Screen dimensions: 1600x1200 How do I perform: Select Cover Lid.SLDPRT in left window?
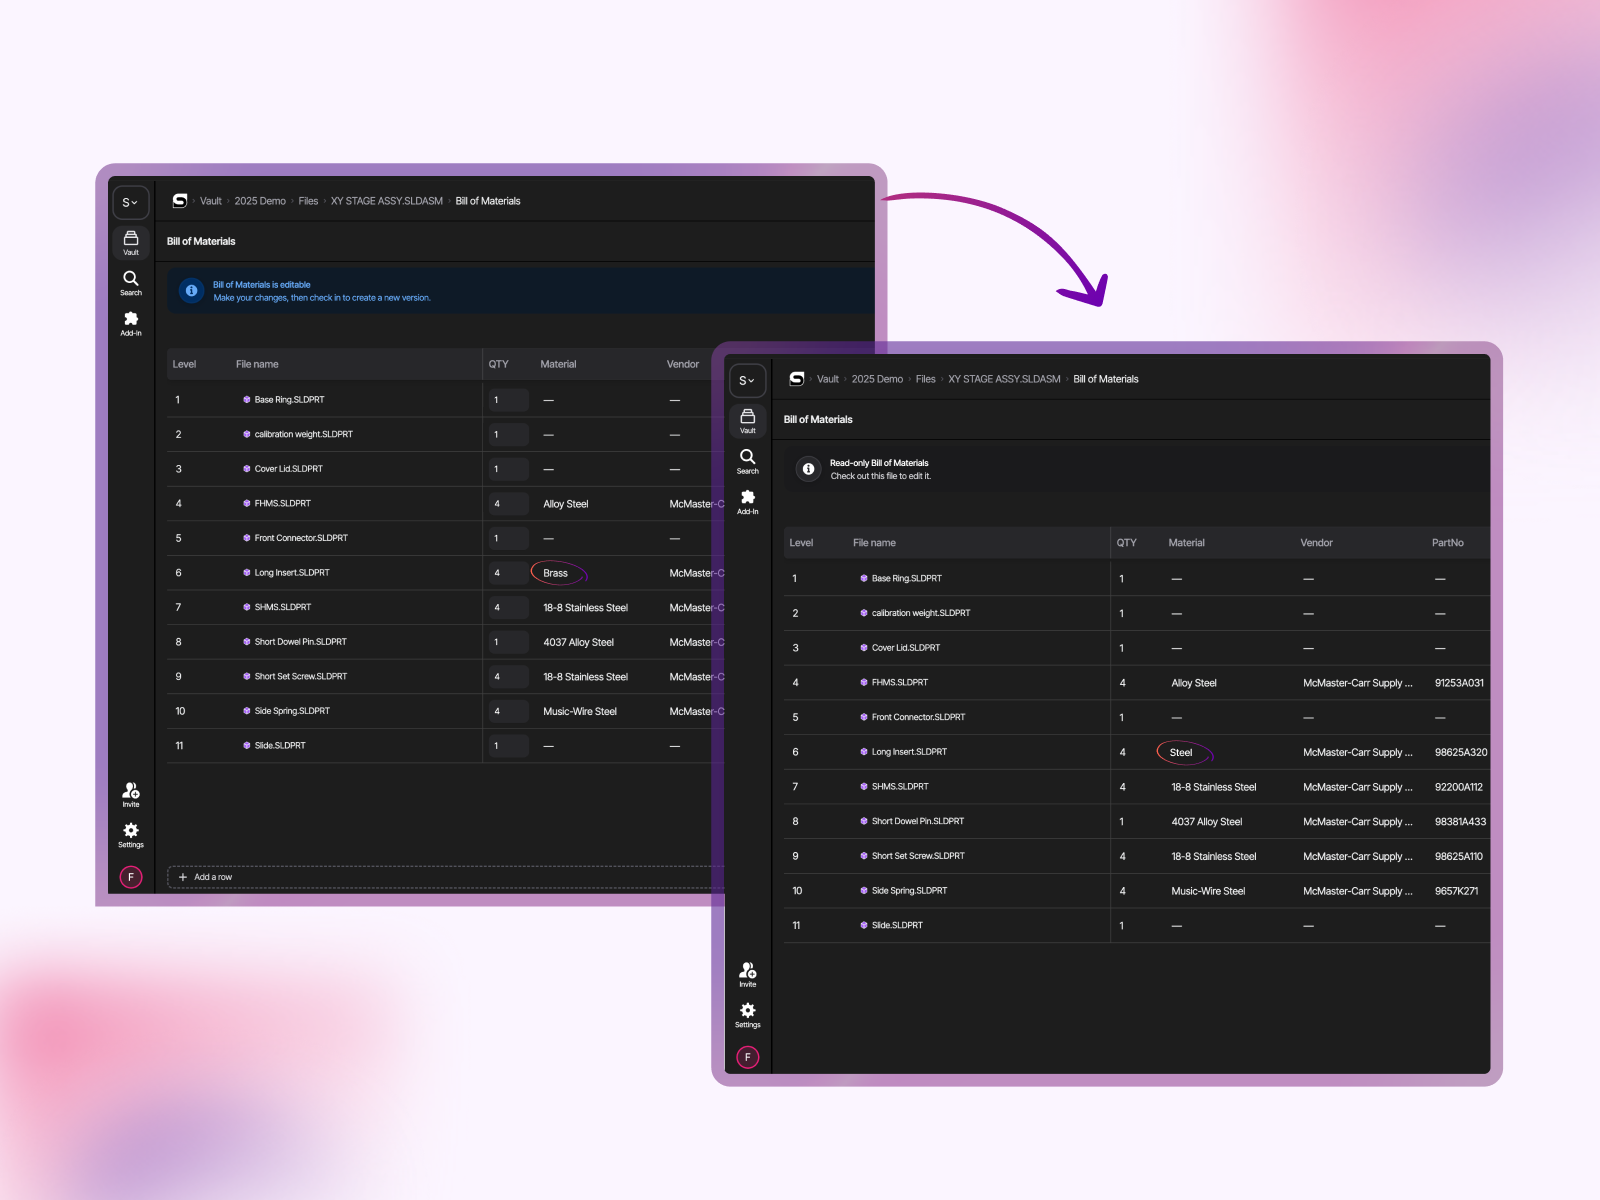tap(288, 469)
